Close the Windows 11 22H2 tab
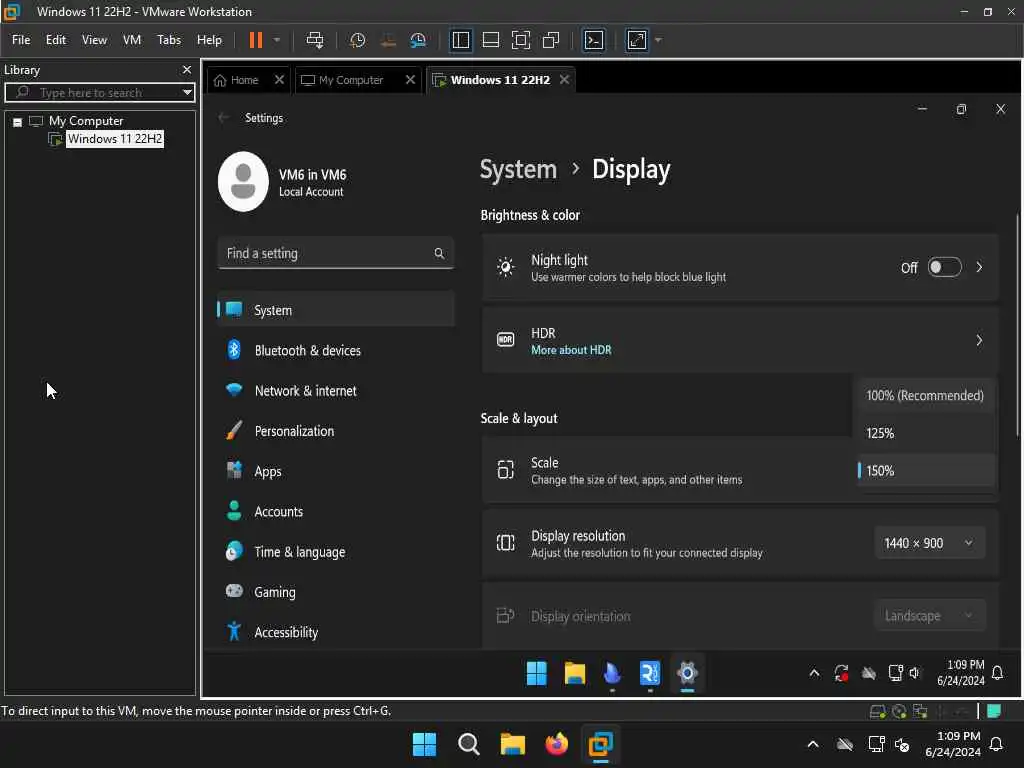This screenshot has height=768, width=1024. point(564,80)
